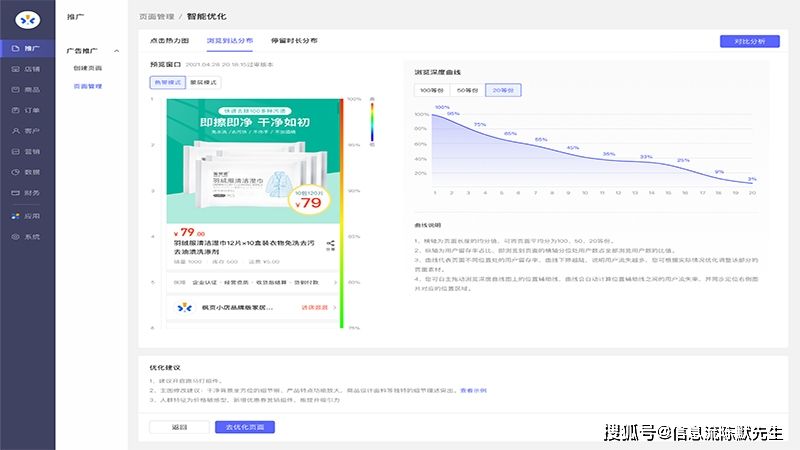The image size is (800, 450).
Task: Choose 50等份 curve granularity
Action: 467,90
